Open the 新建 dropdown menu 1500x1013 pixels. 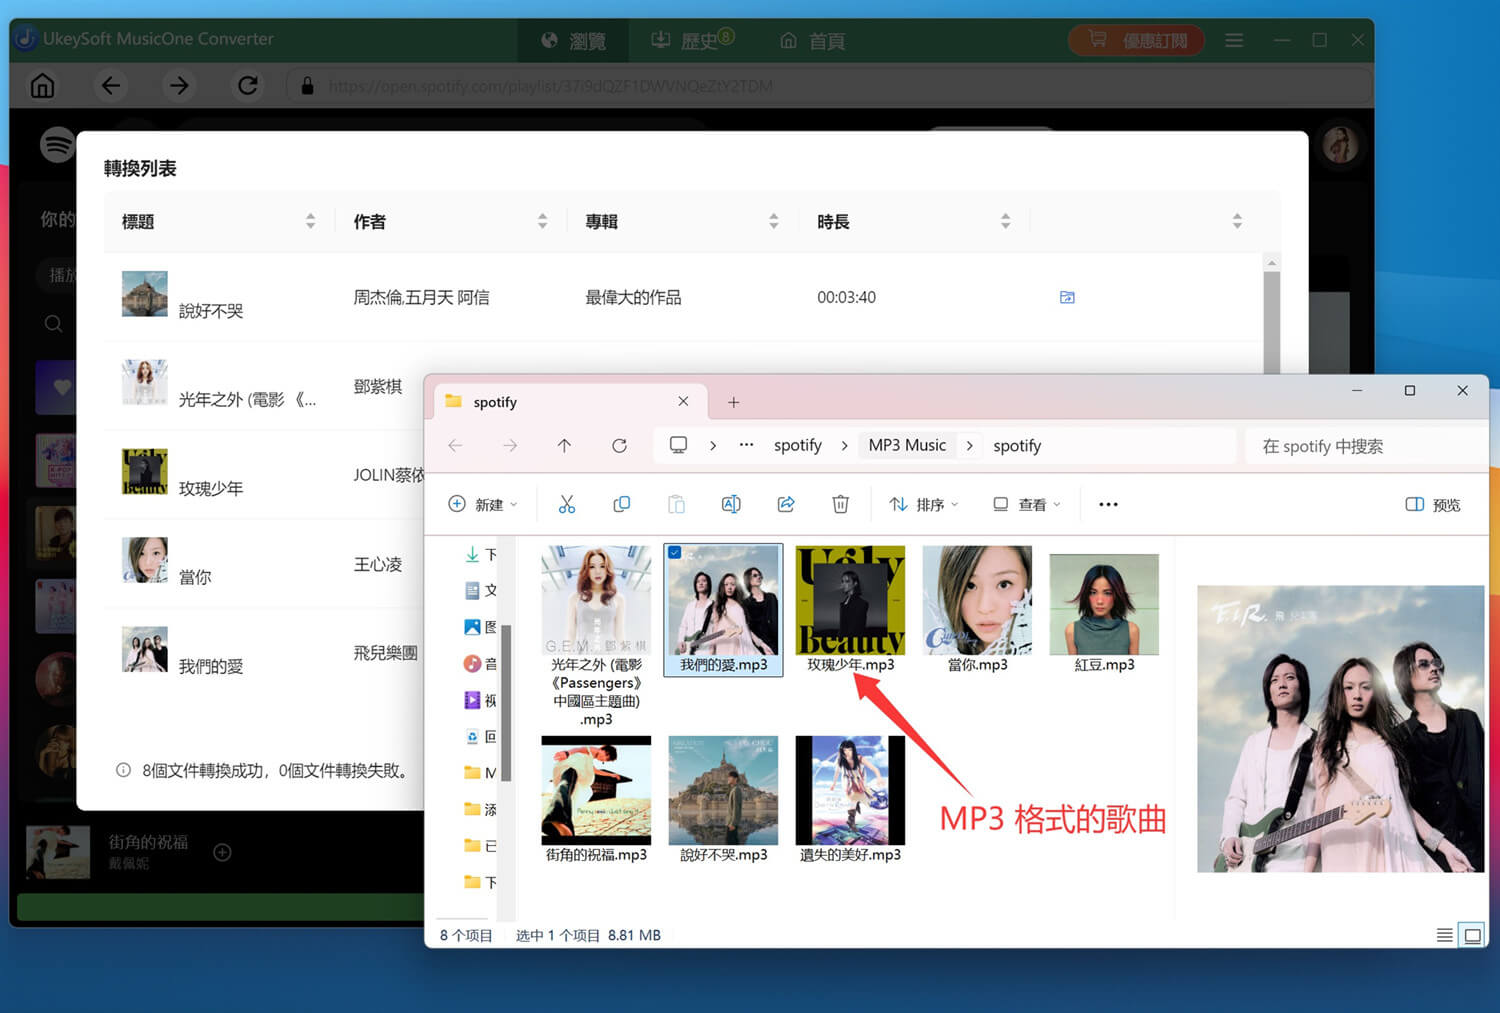pos(483,505)
